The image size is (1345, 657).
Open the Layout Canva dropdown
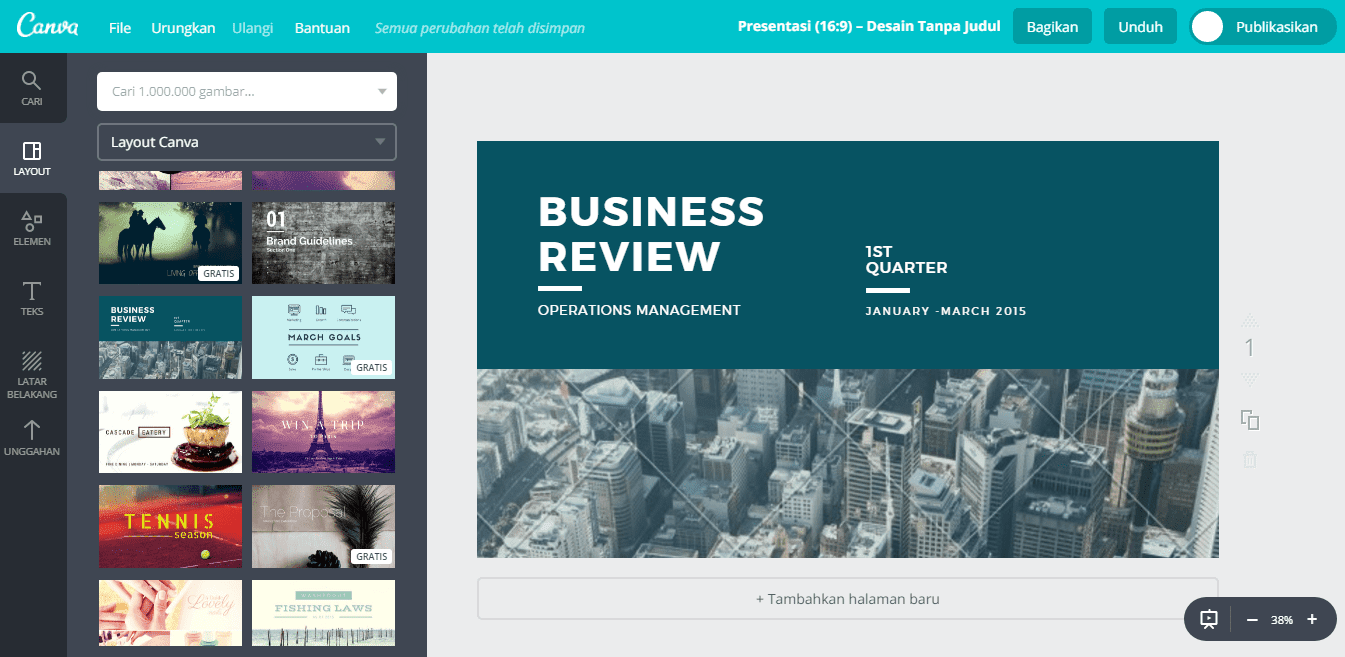tap(246, 142)
